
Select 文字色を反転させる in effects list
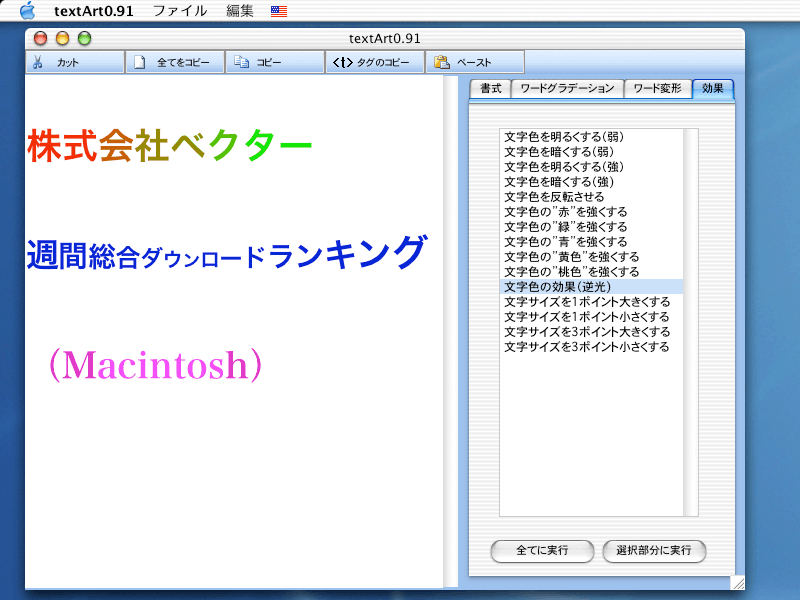[554, 197]
